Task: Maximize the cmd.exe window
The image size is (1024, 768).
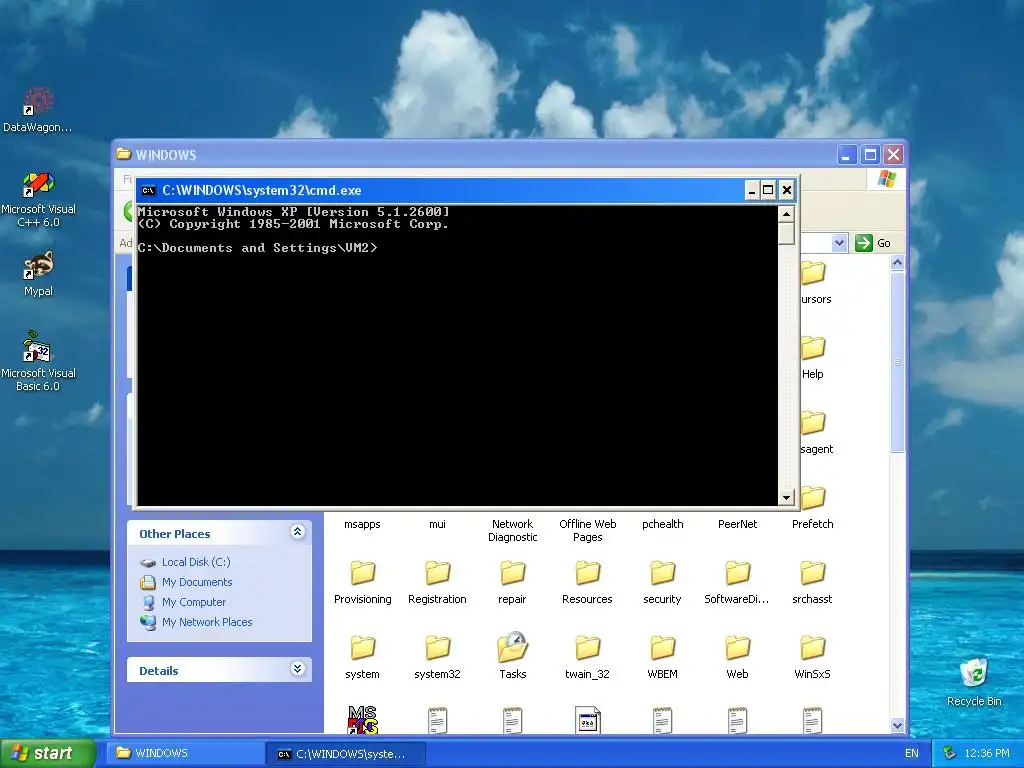Action: [x=769, y=190]
